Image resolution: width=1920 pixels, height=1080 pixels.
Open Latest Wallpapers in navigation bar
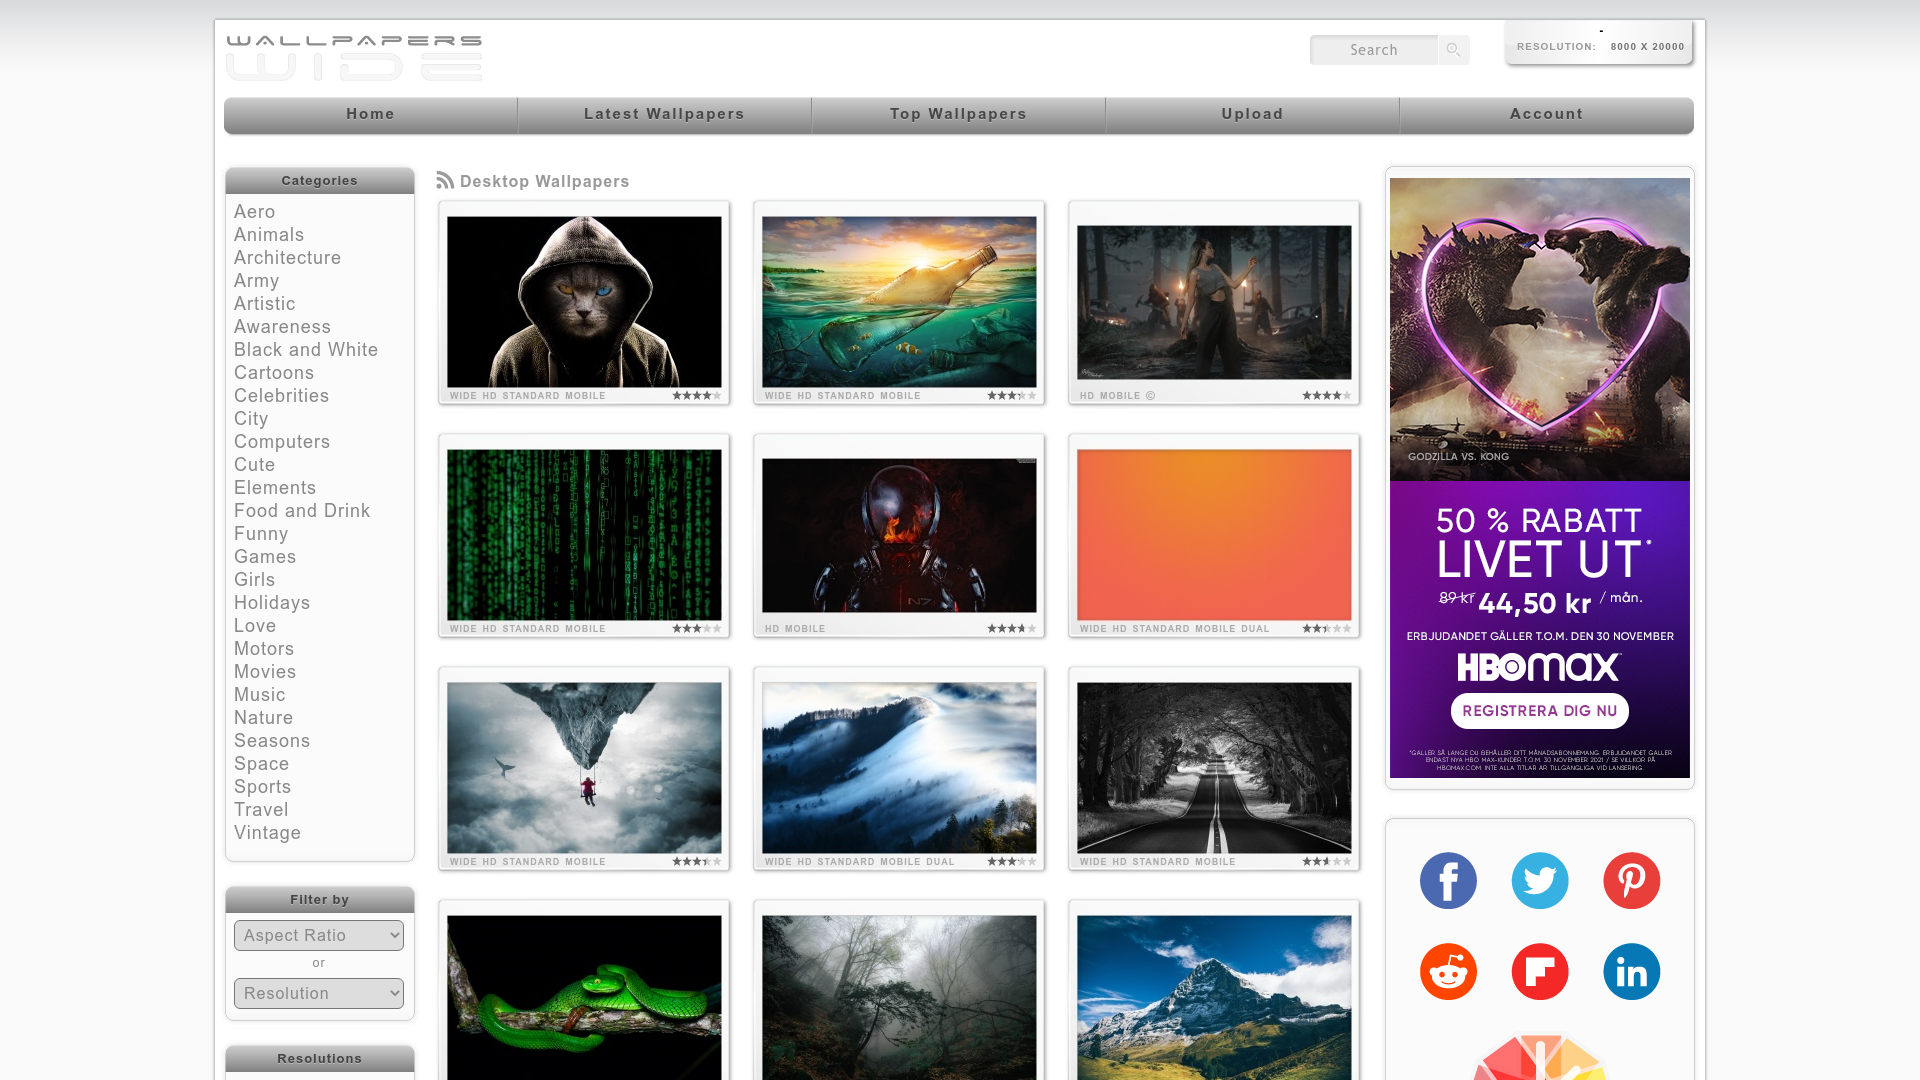click(x=665, y=114)
